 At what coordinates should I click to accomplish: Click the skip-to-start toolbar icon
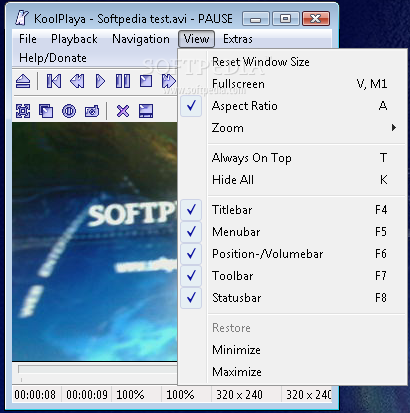[x=54, y=81]
